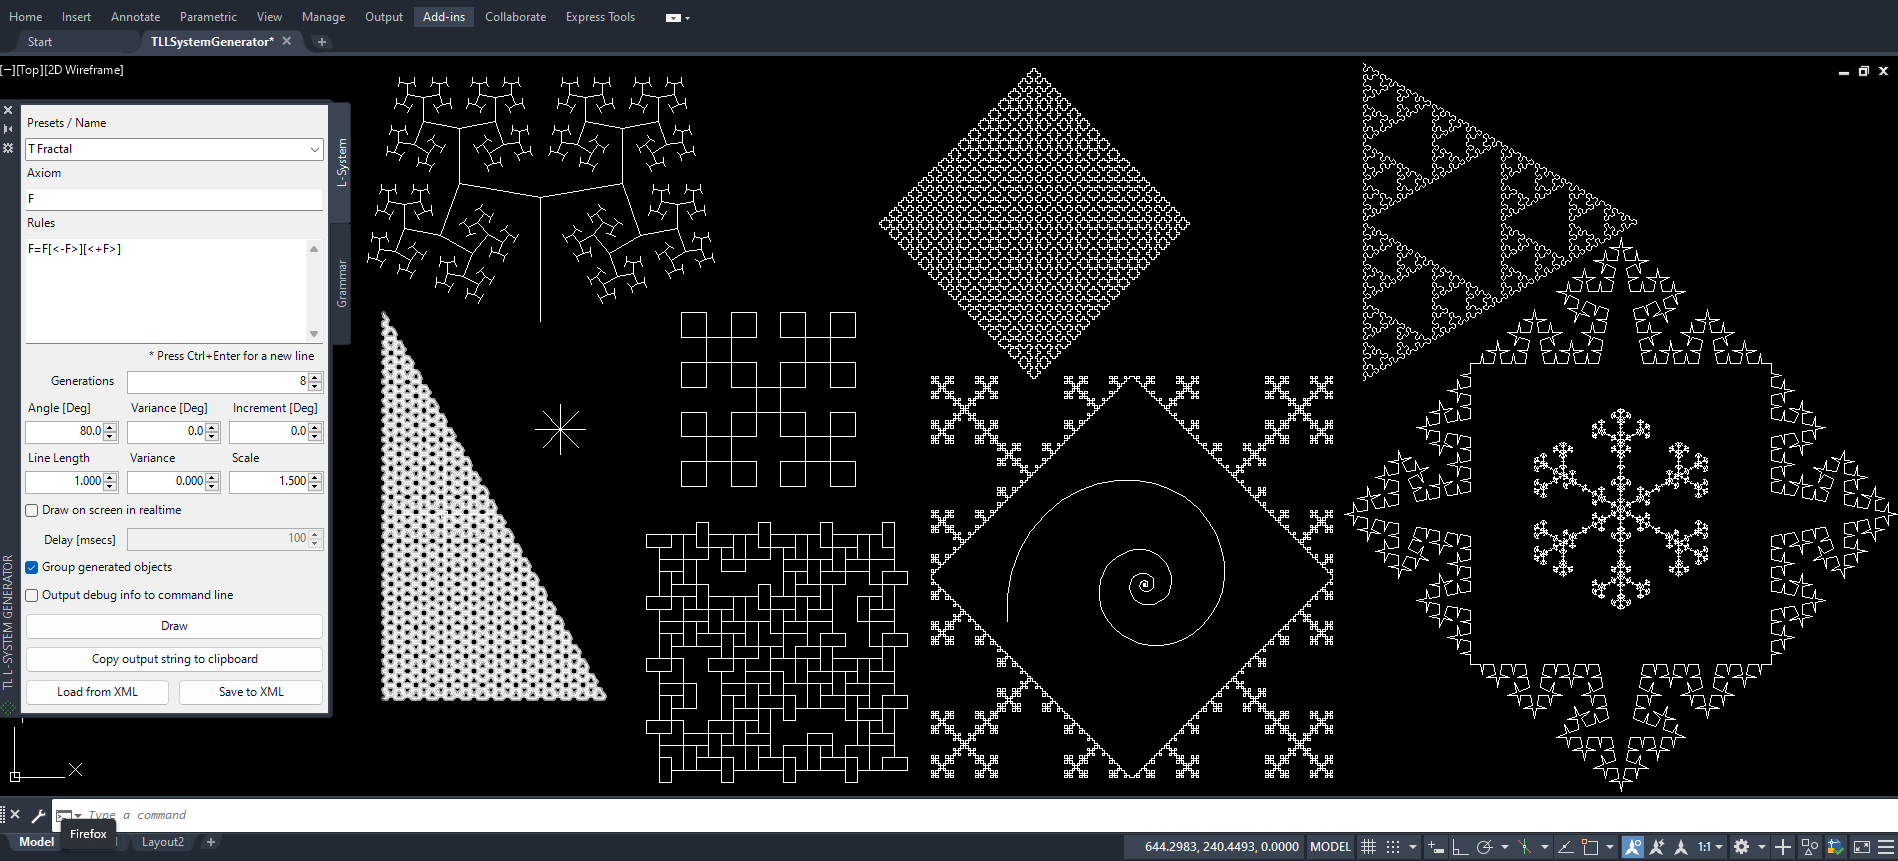Image resolution: width=1898 pixels, height=861 pixels.
Task: Click command line customize wrench icon
Action: tap(38, 815)
